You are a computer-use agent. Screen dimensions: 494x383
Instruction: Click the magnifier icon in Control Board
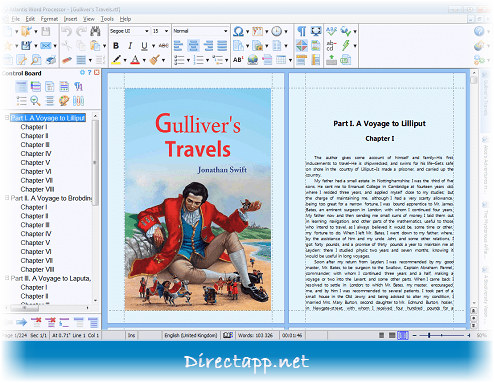click(35, 101)
